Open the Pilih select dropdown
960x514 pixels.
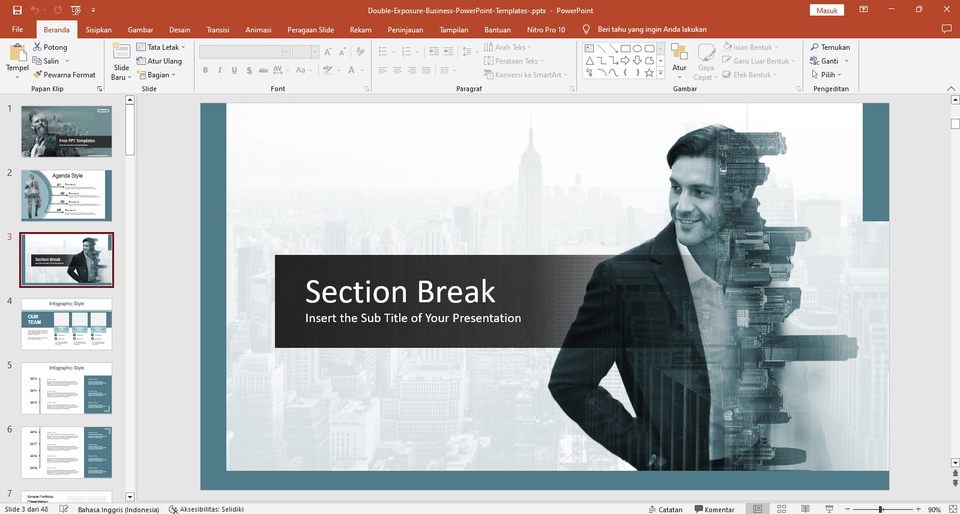pos(826,75)
